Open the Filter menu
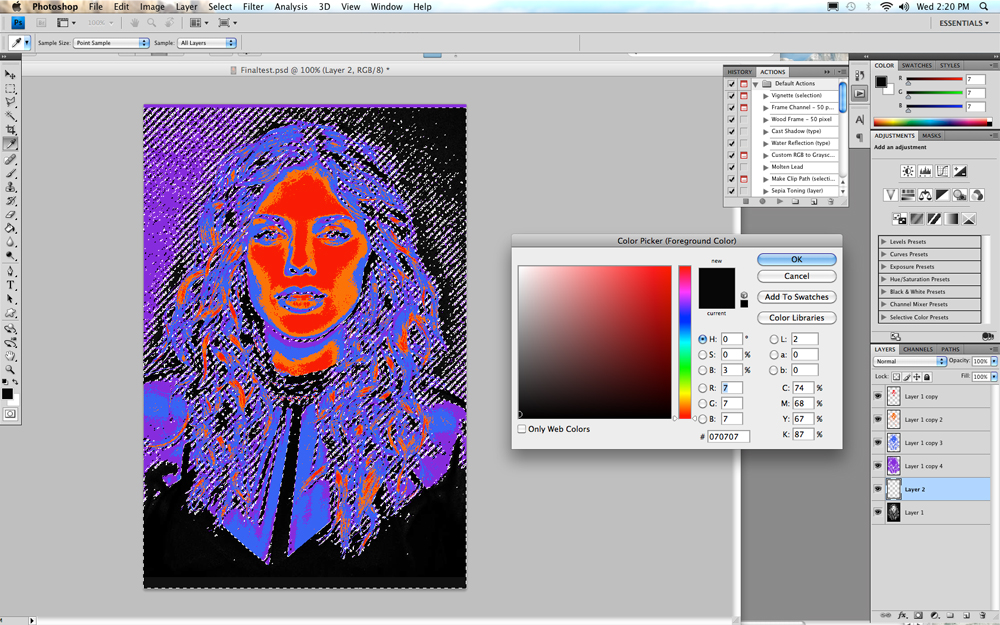This screenshot has width=1000, height=625. (x=253, y=6)
